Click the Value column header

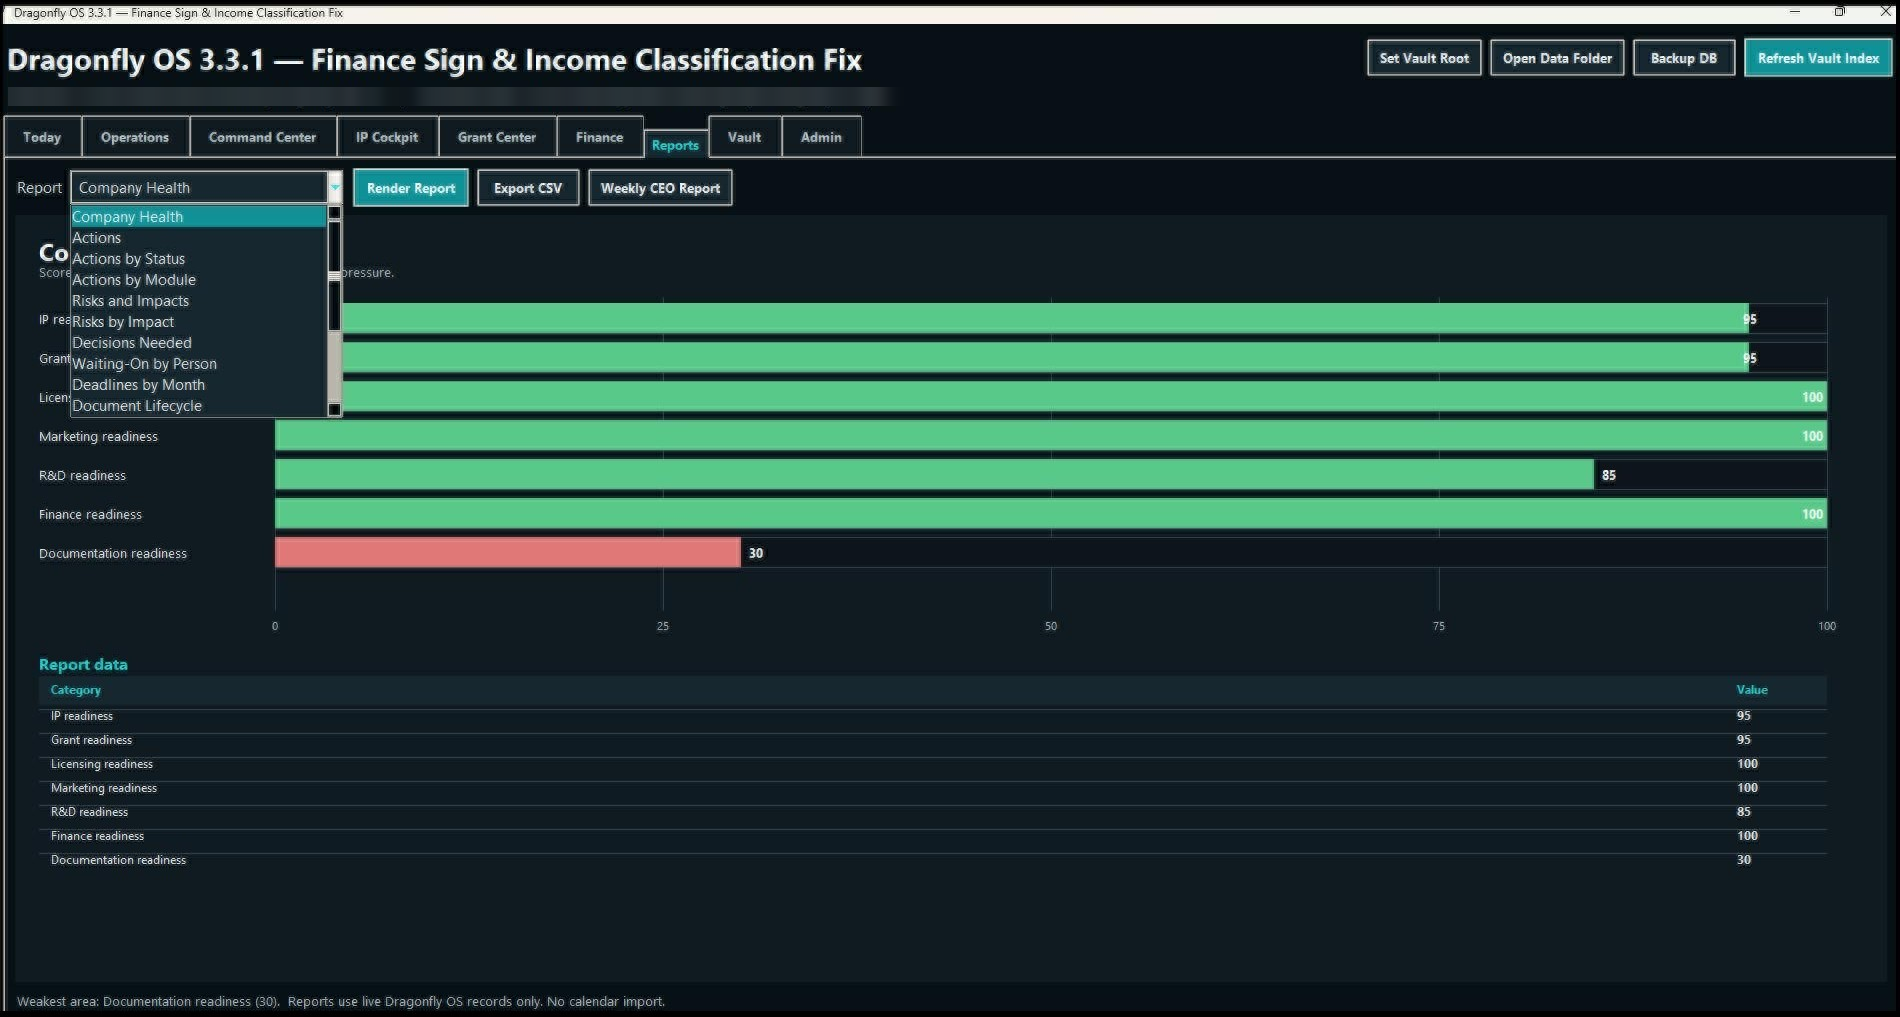click(x=1752, y=690)
